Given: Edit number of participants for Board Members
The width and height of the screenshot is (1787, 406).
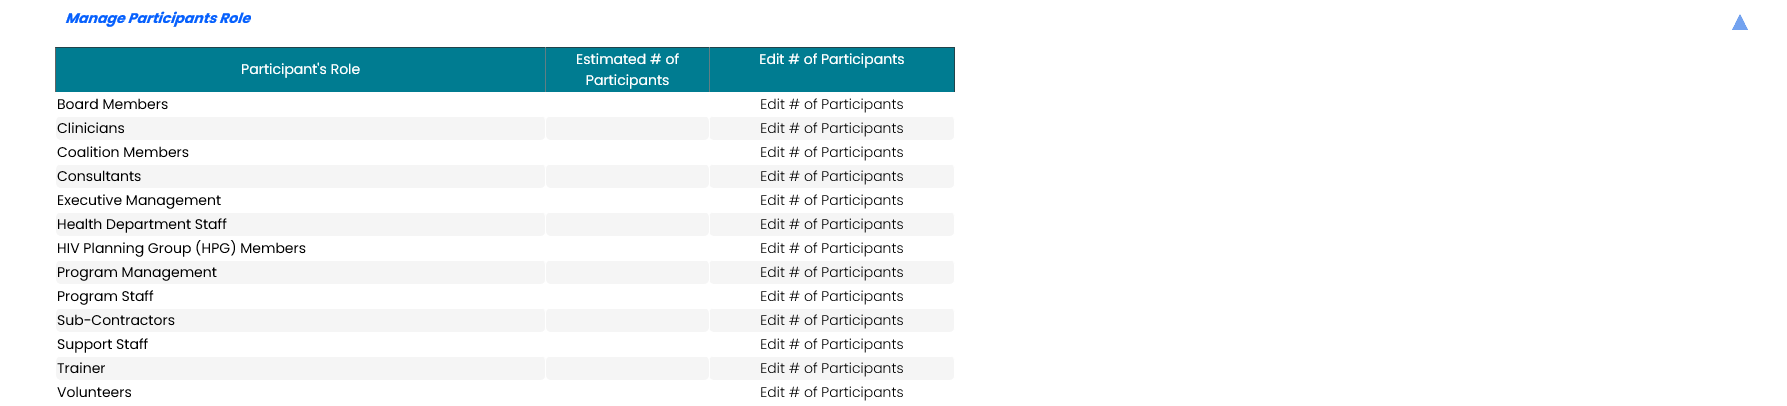Looking at the screenshot, I should pos(831,104).
